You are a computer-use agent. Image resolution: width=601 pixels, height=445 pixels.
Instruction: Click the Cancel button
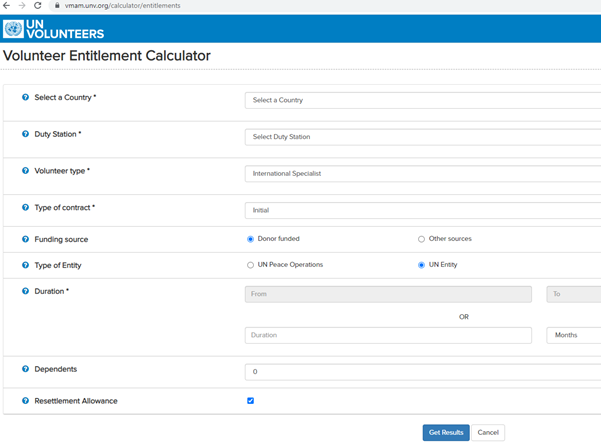(x=488, y=433)
